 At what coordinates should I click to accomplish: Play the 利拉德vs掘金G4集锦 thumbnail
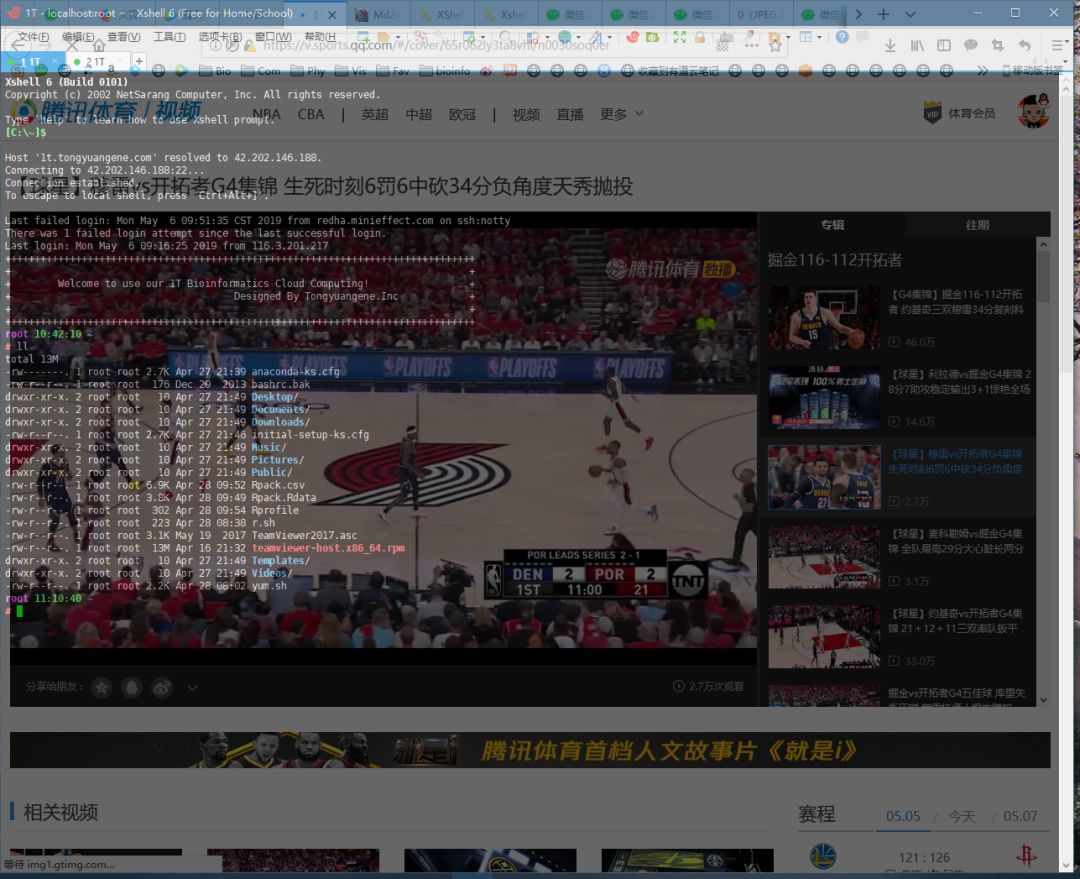click(824, 397)
